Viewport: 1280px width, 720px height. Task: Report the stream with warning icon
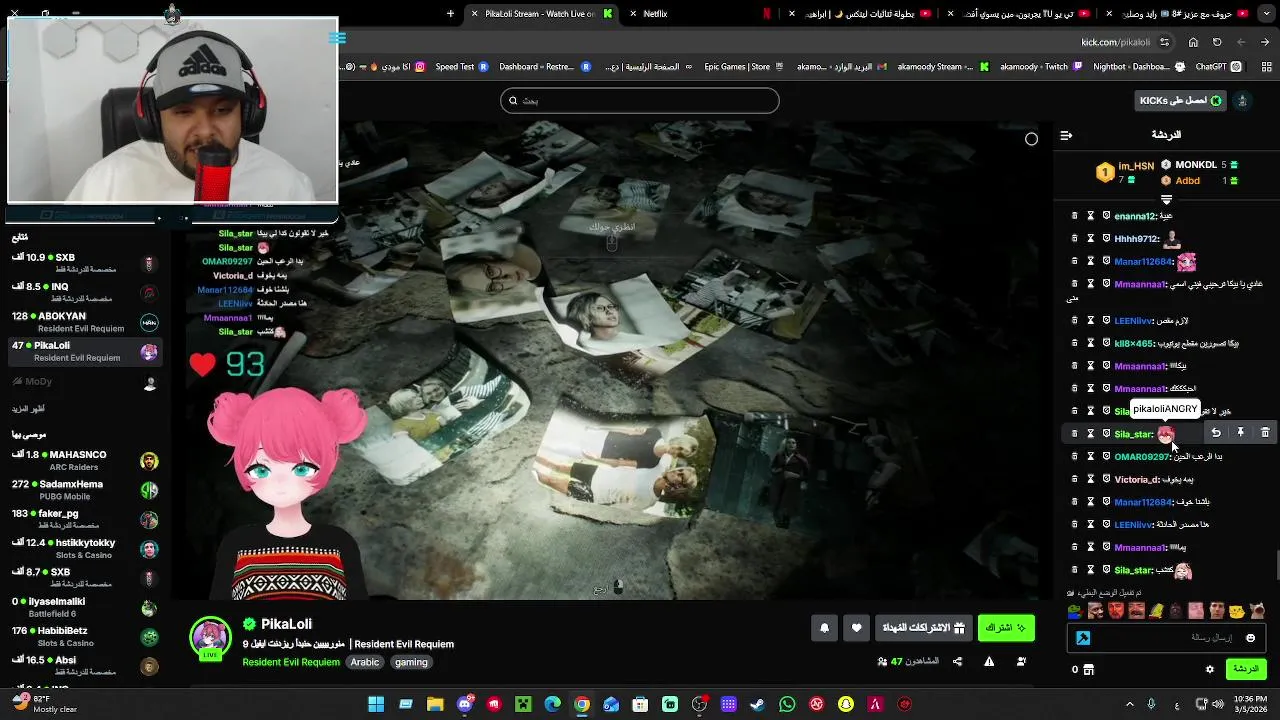(989, 661)
